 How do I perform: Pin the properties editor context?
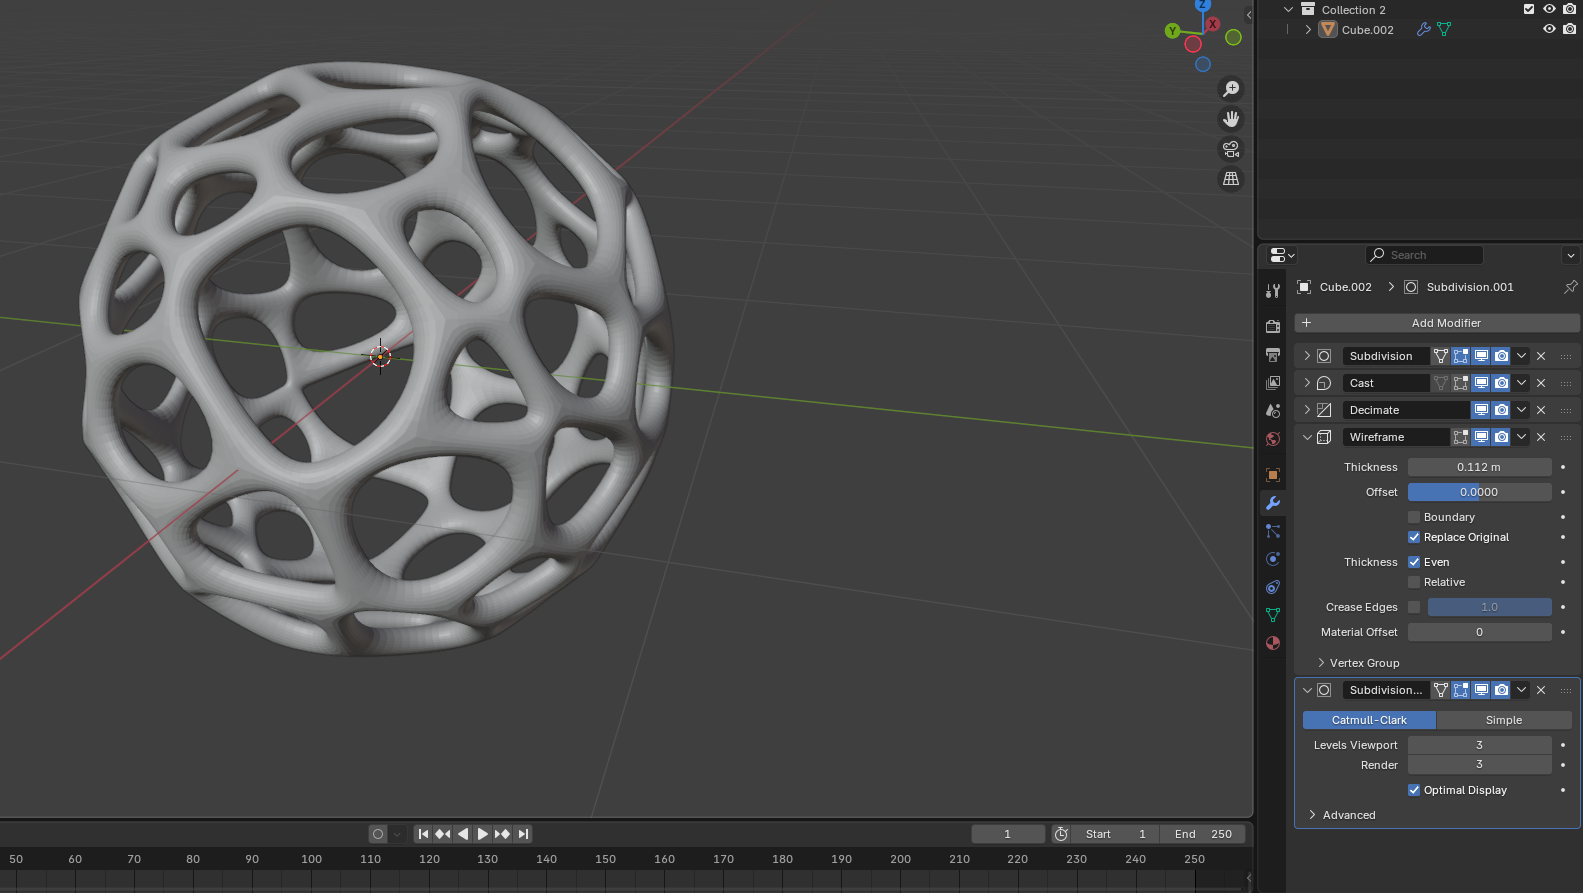click(x=1570, y=287)
